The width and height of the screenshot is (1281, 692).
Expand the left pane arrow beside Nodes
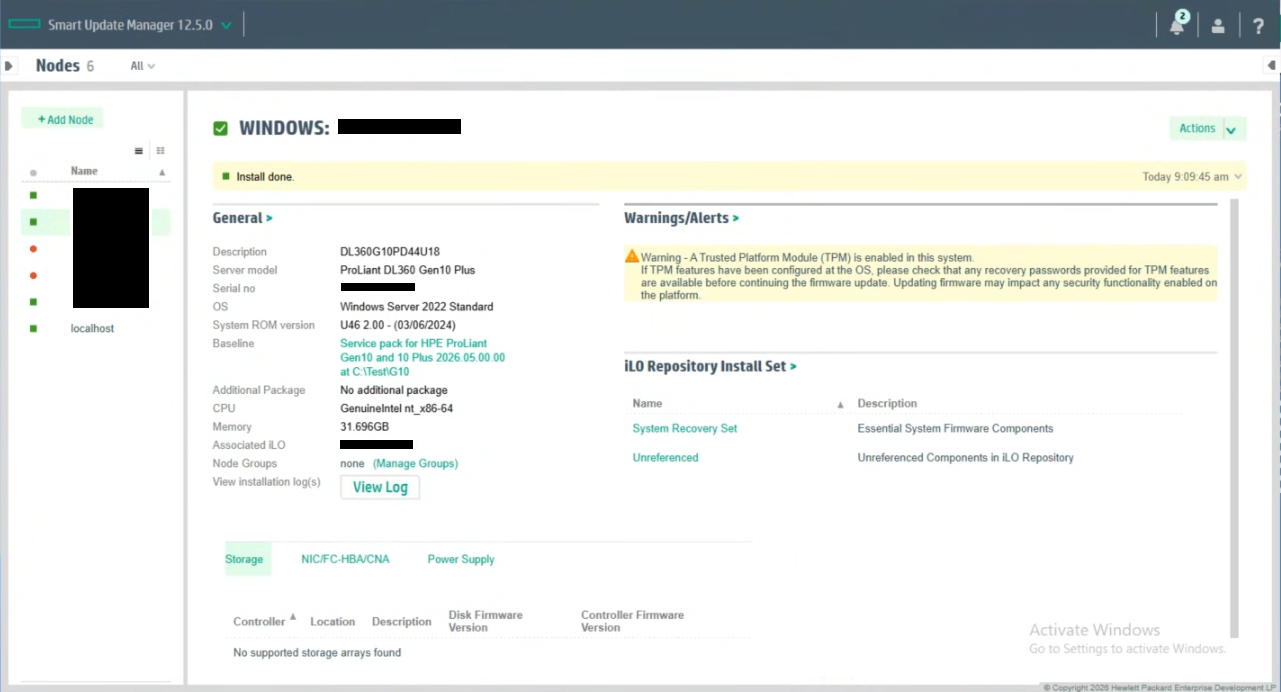click(x=9, y=66)
